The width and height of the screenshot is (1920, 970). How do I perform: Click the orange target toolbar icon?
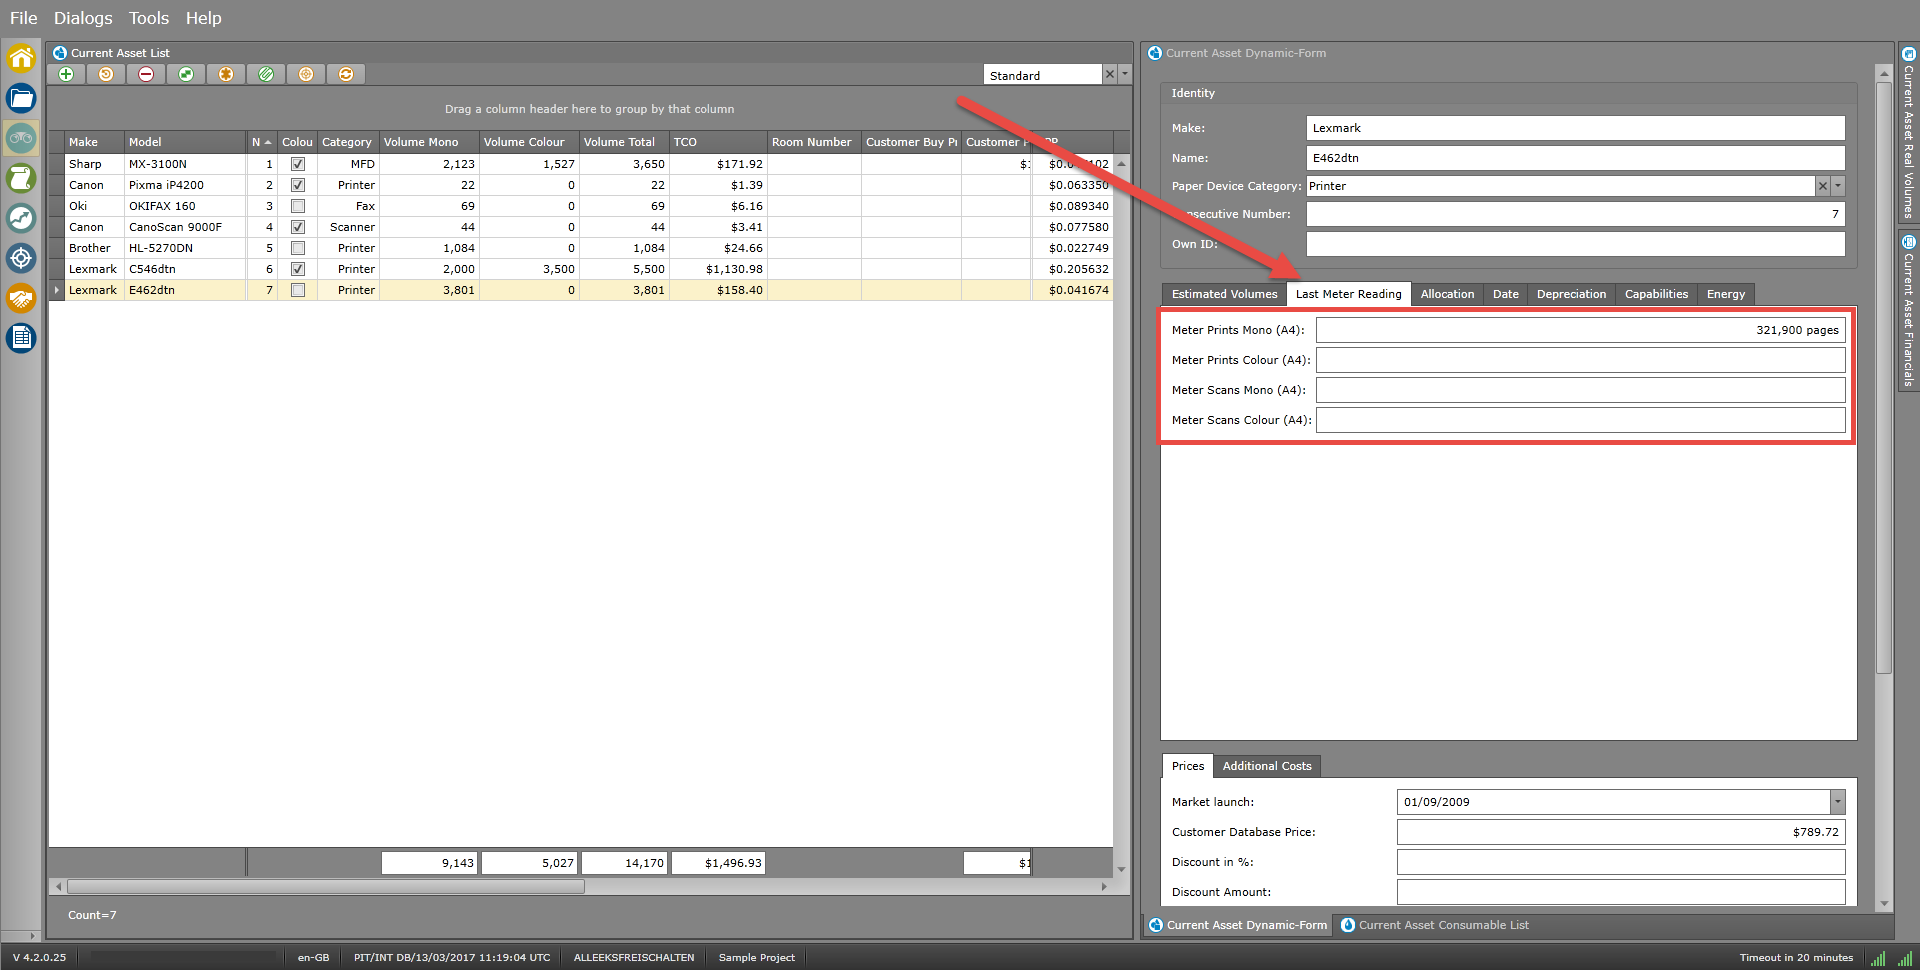pos(306,74)
